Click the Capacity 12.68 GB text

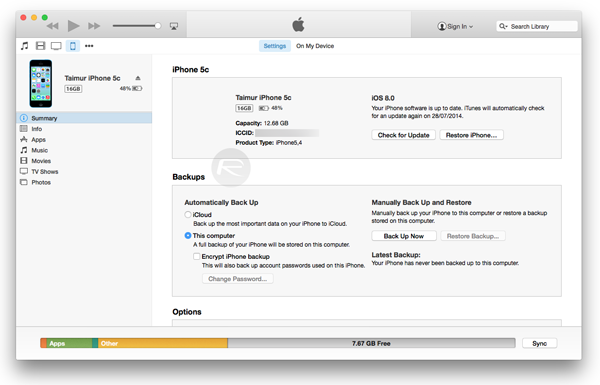point(262,123)
